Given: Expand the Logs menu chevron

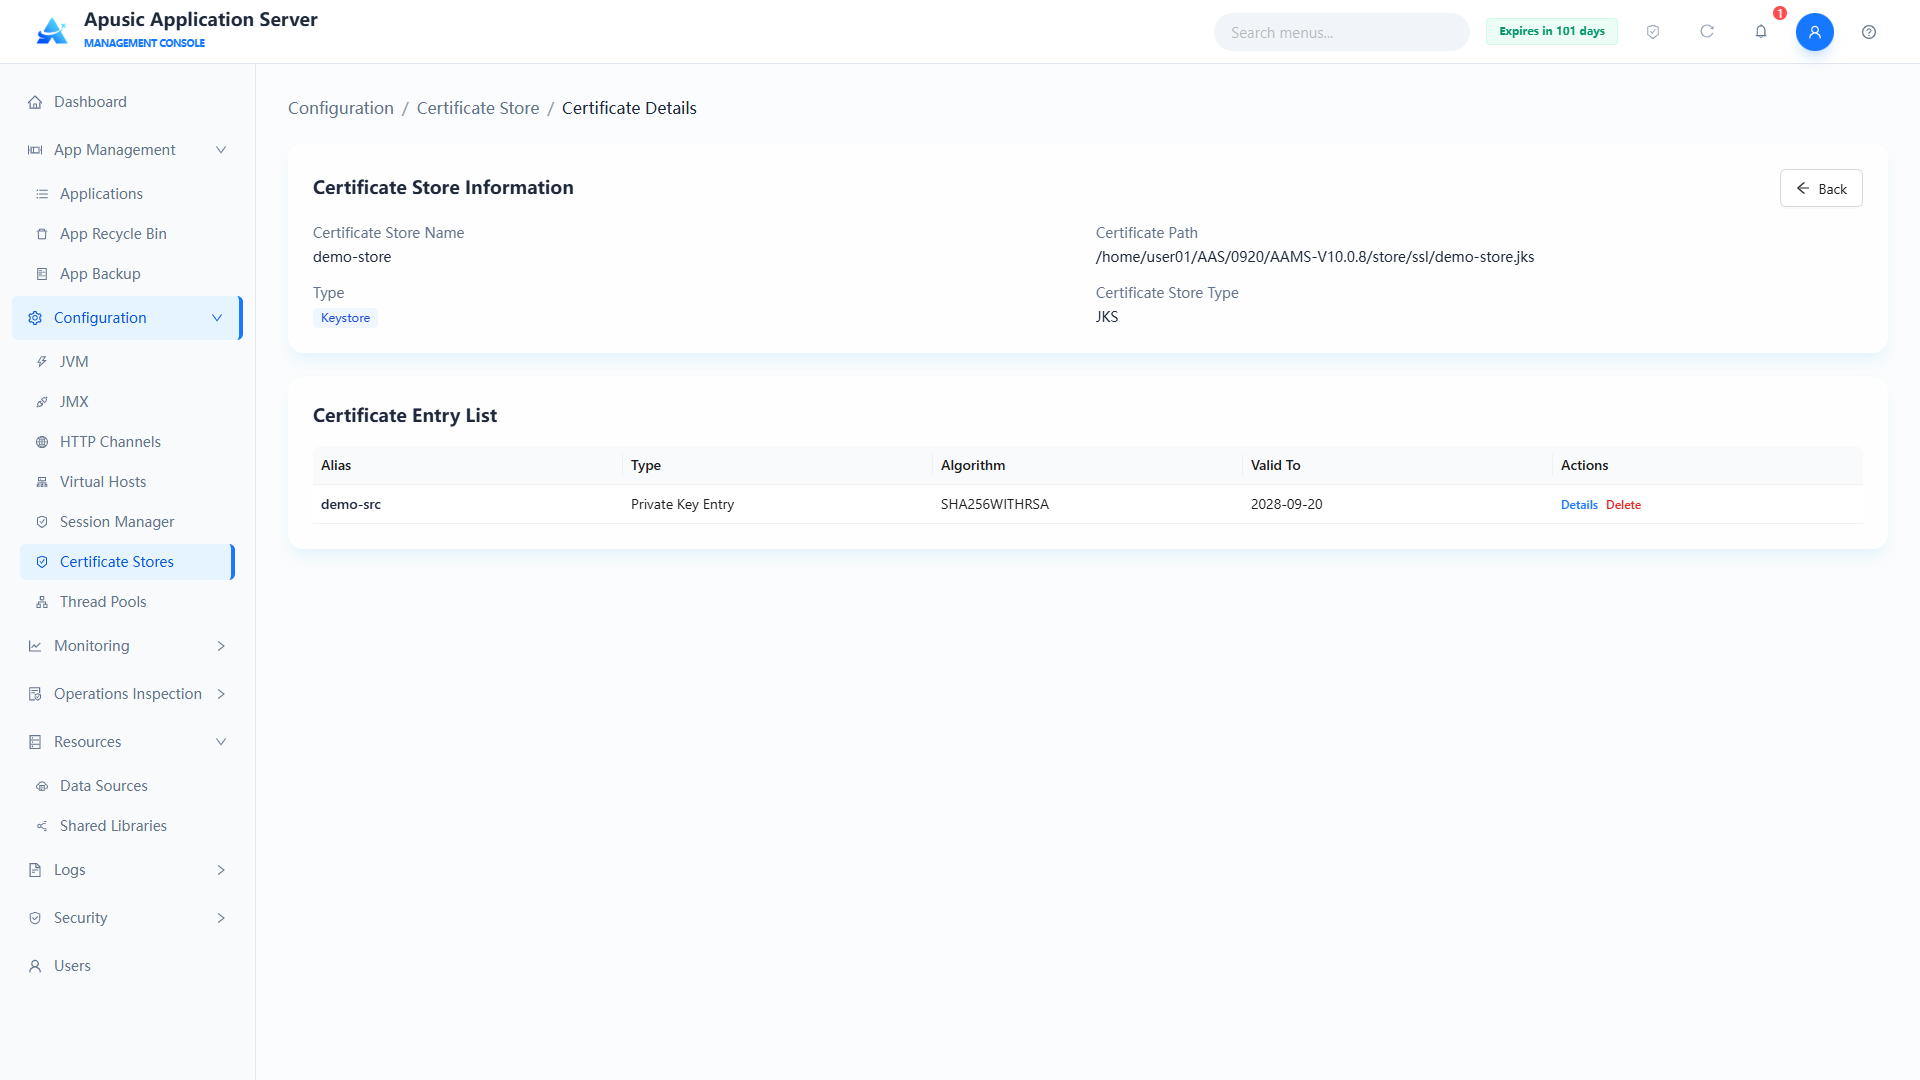Looking at the screenshot, I should (221, 870).
